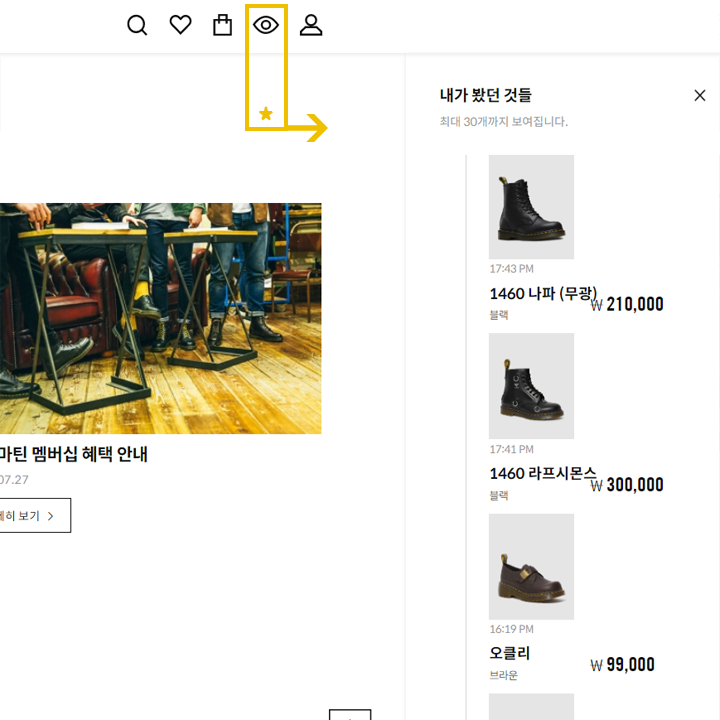720x720 pixels.
Task: Open the search magnifier icon
Action: pos(137,25)
